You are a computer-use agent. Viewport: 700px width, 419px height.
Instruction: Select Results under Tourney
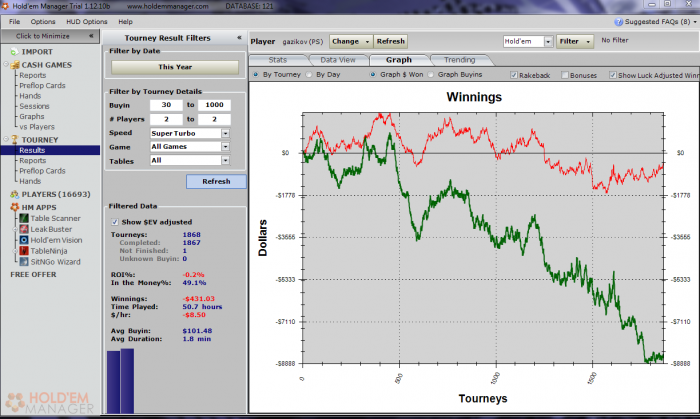(x=50, y=150)
